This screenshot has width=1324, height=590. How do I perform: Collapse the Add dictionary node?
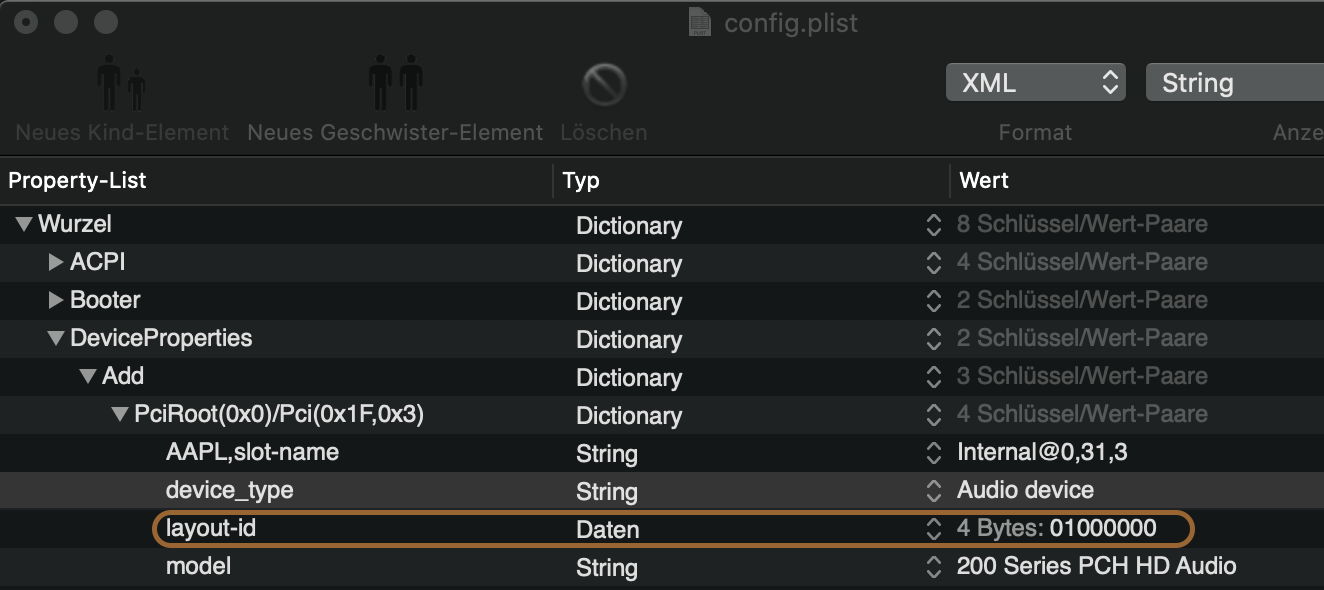(x=88, y=377)
